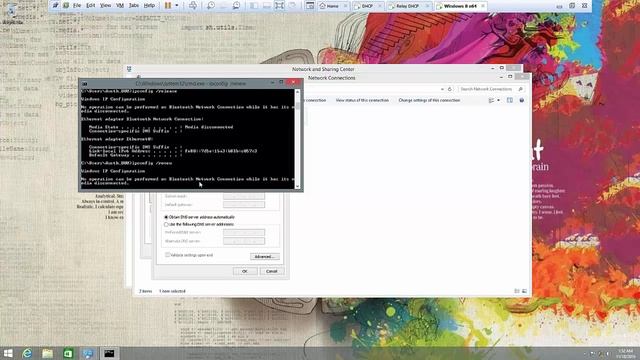Open the View menu in VMware
640x360 pixels.
(105, 6)
